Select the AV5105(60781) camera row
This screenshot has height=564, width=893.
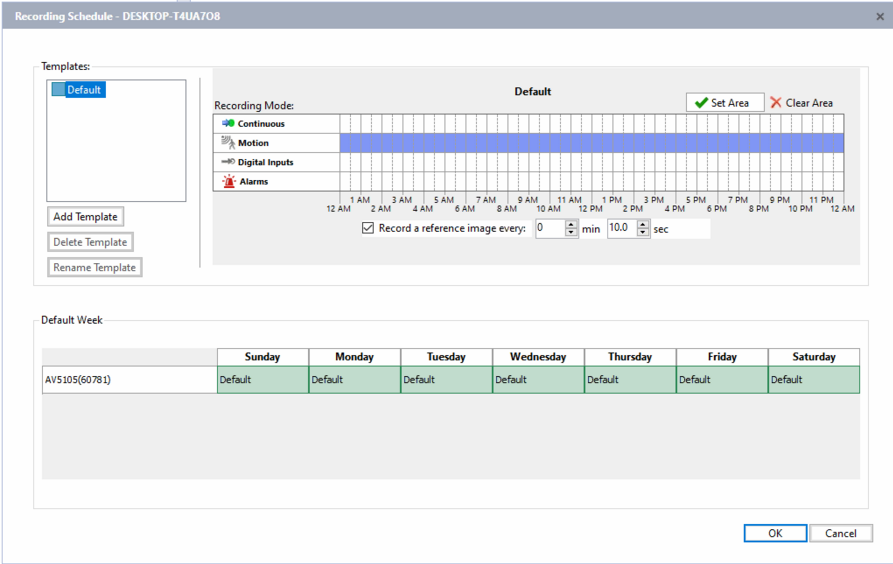click(x=129, y=380)
